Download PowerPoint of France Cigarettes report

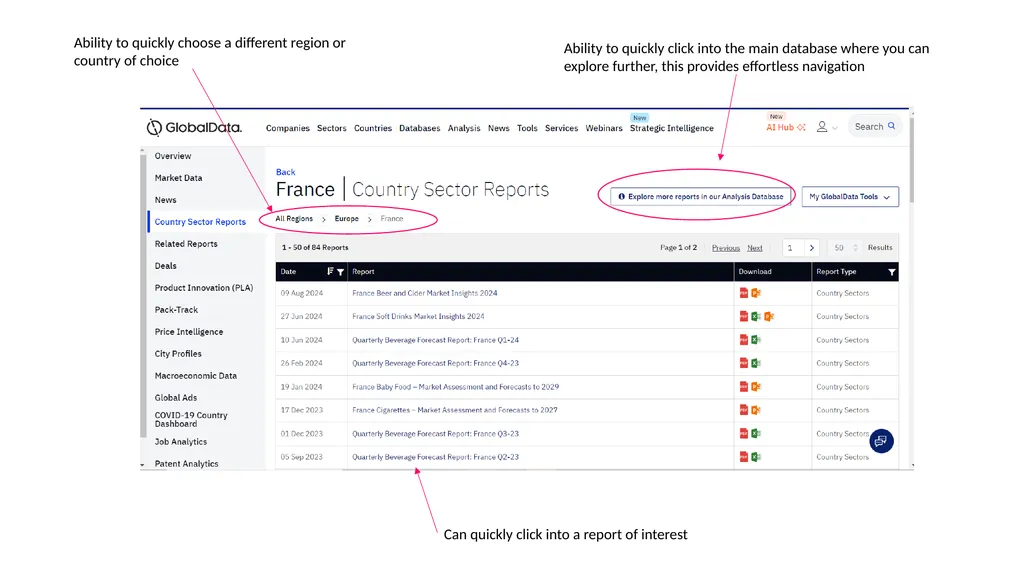pos(756,410)
